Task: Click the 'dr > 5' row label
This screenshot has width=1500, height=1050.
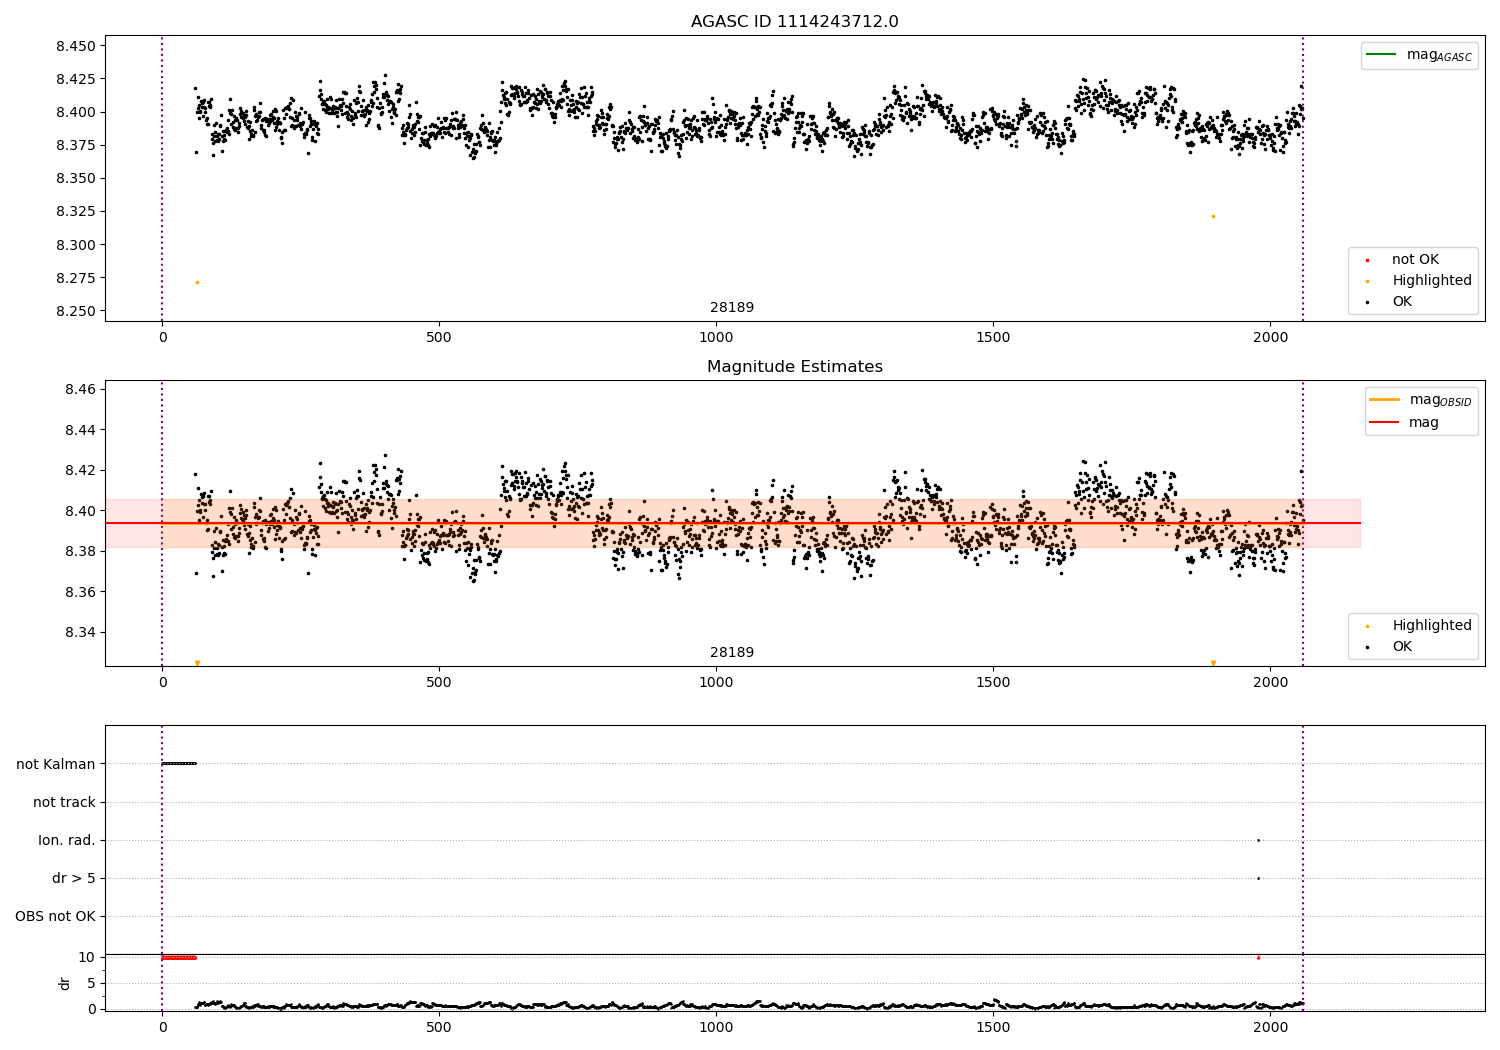Action: coord(74,878)
